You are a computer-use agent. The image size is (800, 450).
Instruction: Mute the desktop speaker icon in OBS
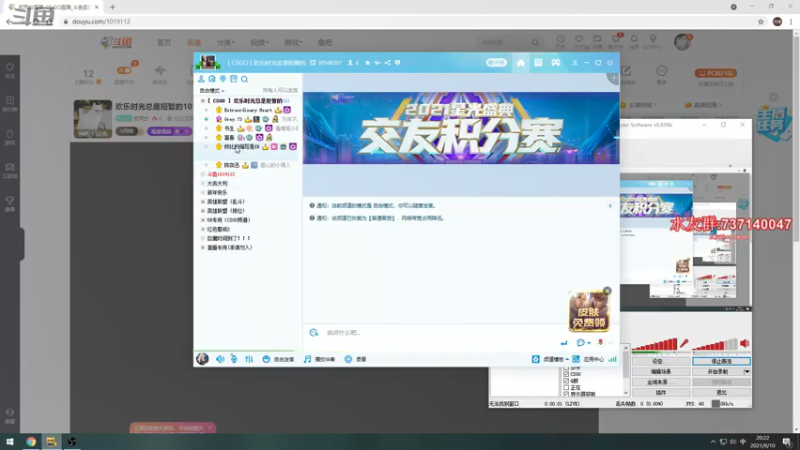745,343
